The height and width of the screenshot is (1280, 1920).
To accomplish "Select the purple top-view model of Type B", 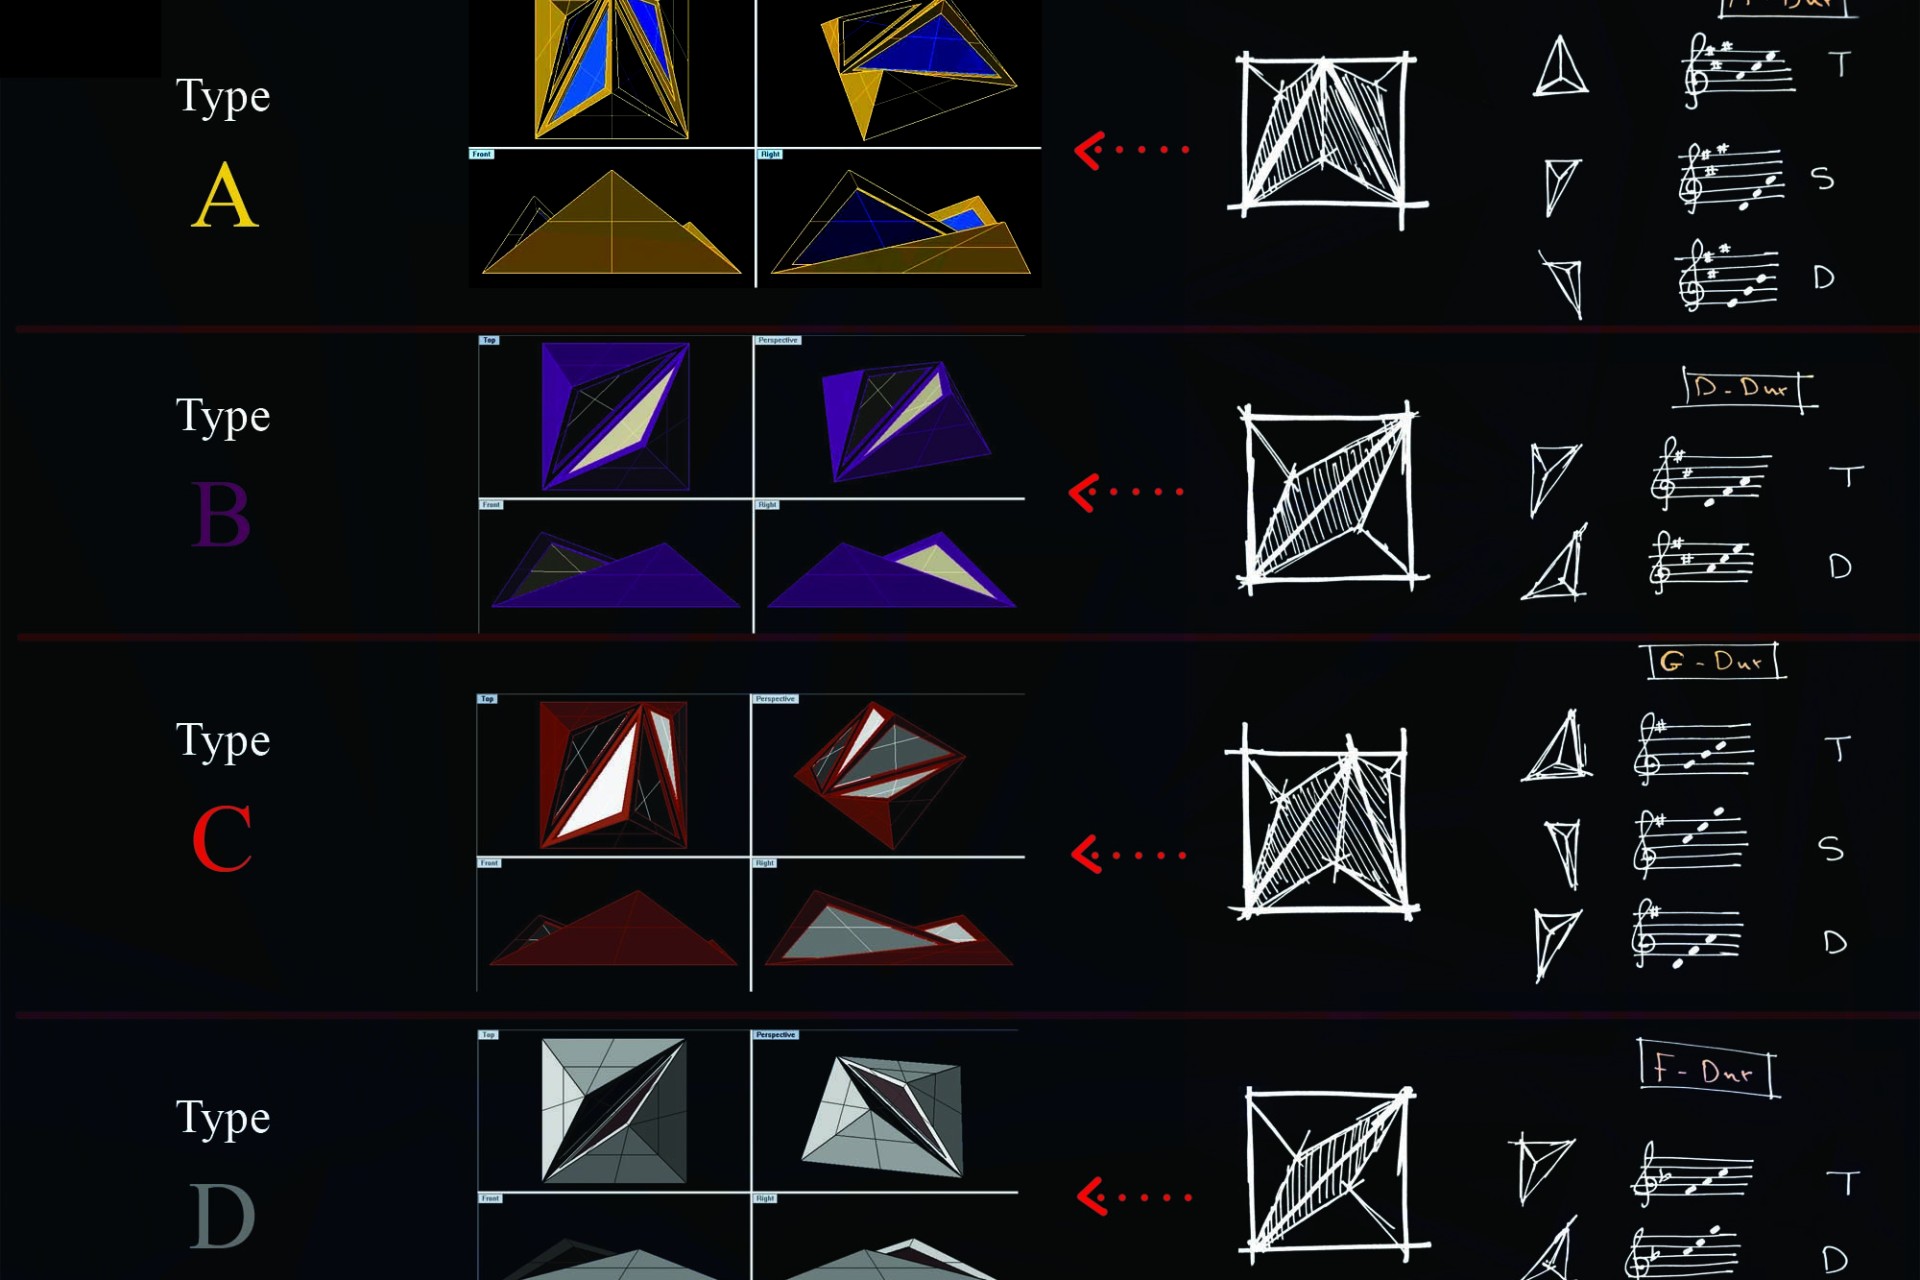I will [615, 416].
